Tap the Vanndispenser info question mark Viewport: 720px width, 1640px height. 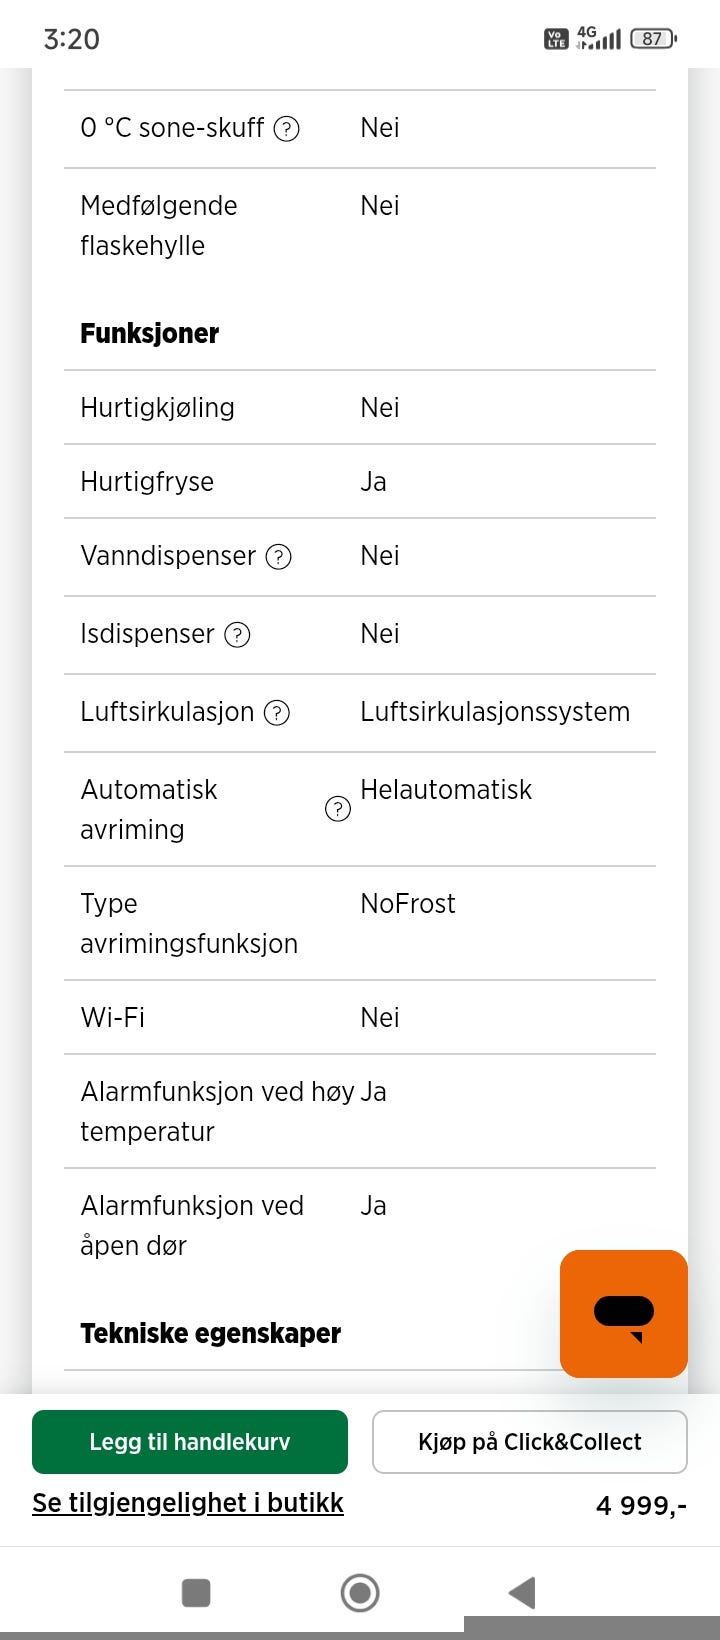coord(279,557)
